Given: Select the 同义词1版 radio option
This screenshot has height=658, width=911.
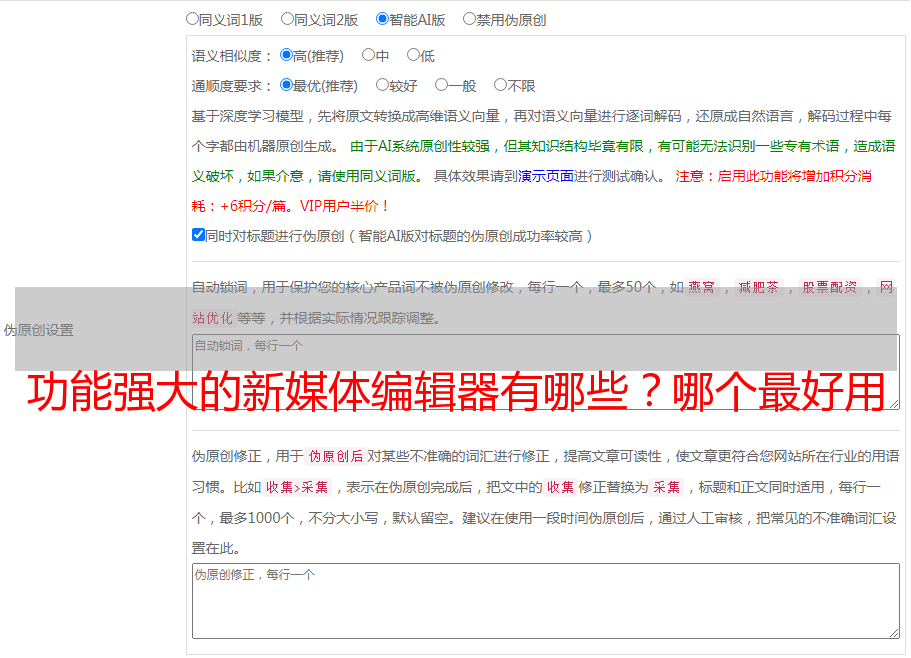Looking at the screenshot, I should point(192,19).
